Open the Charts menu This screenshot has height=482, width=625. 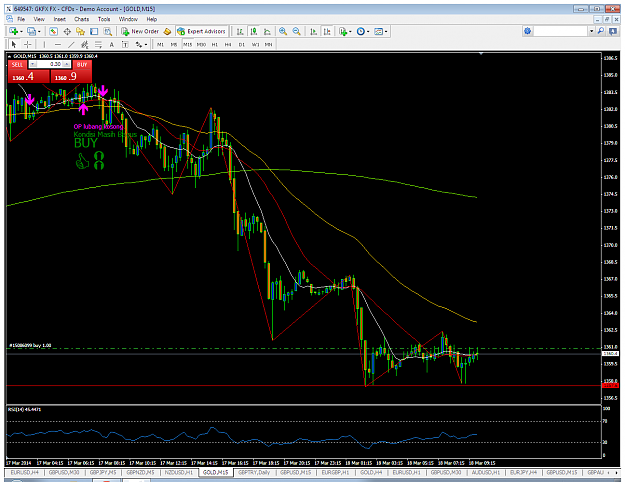pos(81,19)
